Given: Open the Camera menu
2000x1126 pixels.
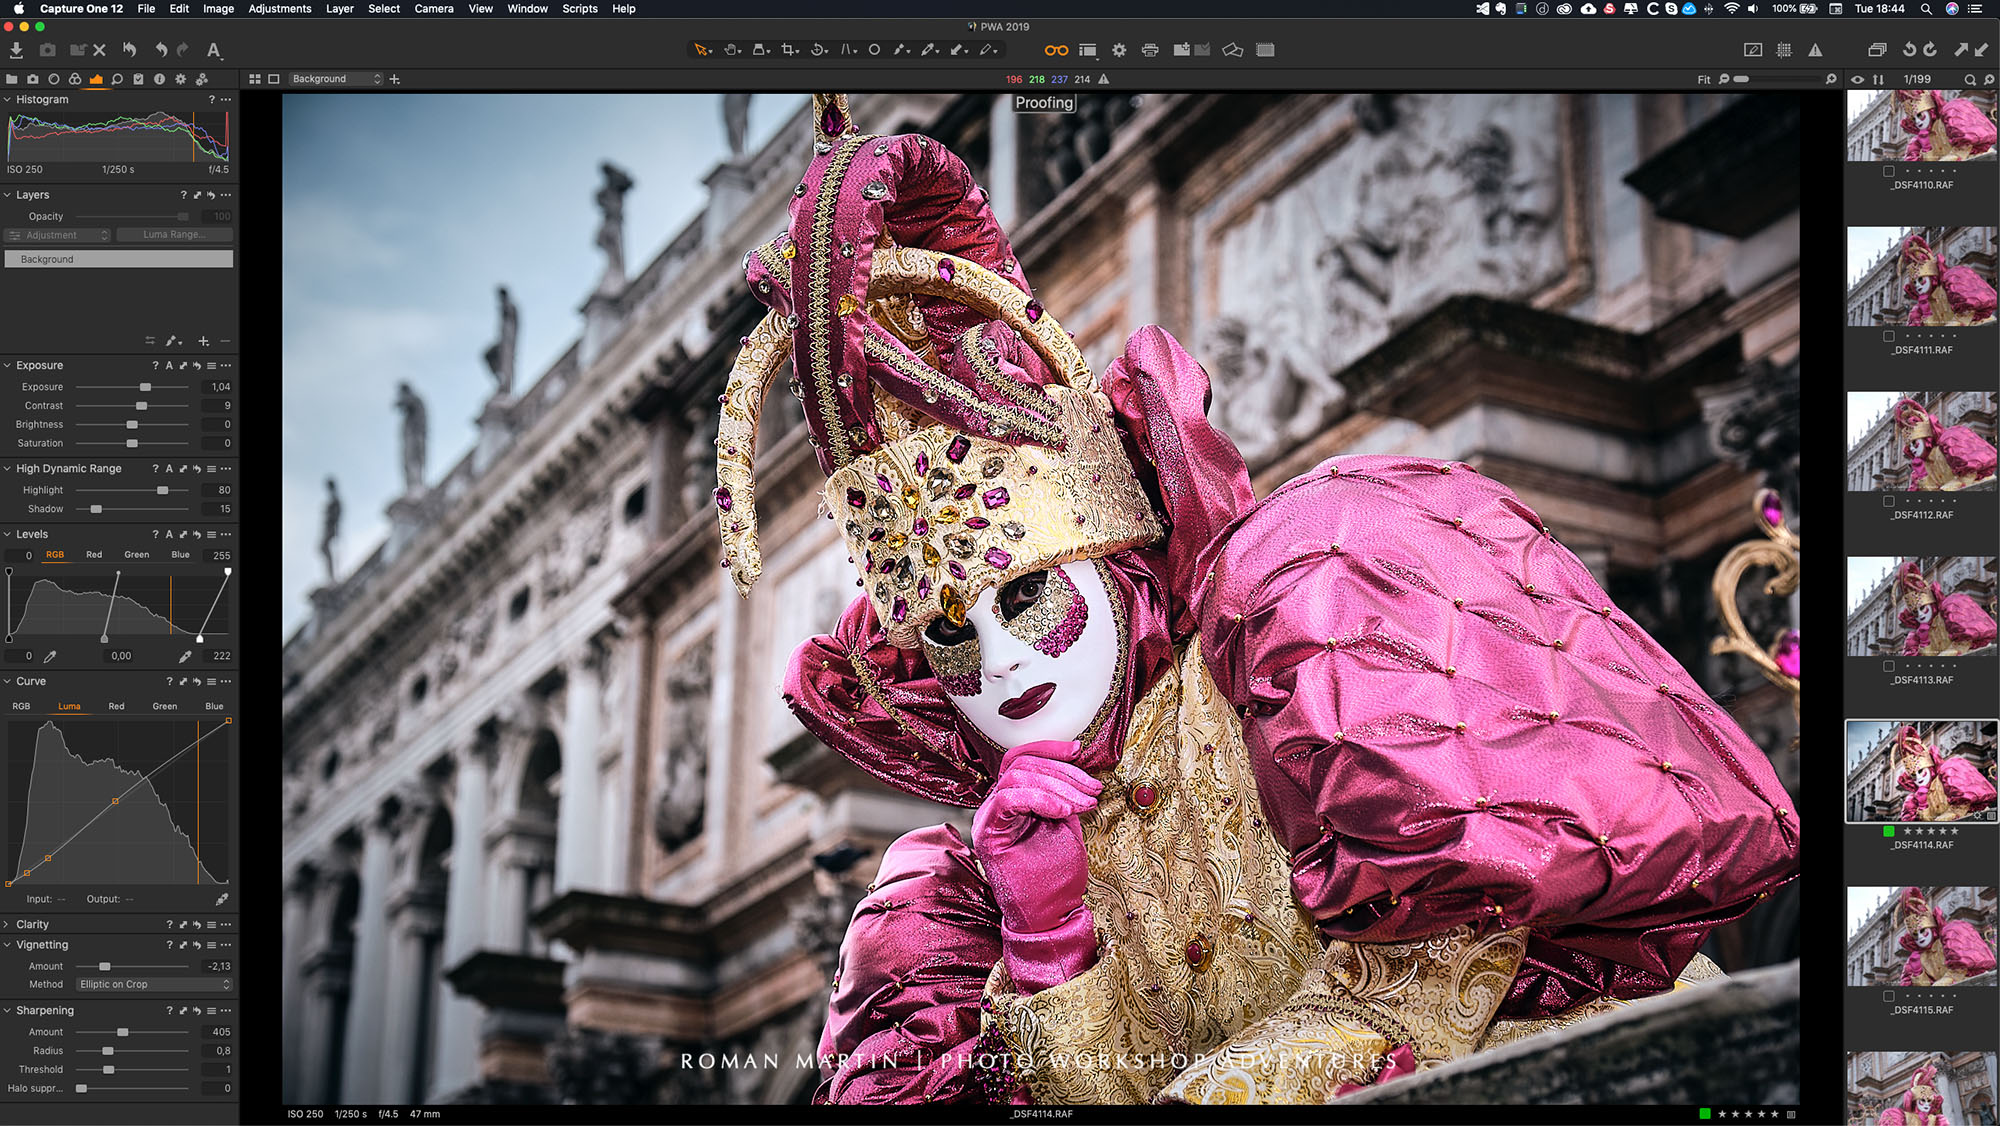Looking at the screenshot, I should (x=434, y=9).
